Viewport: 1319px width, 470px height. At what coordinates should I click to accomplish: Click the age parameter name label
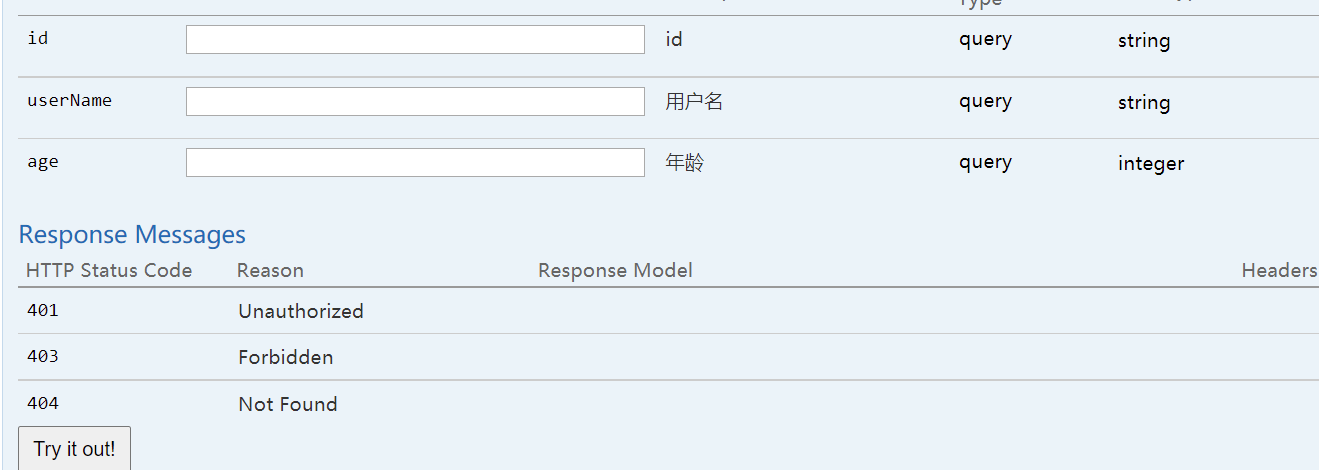43,162
